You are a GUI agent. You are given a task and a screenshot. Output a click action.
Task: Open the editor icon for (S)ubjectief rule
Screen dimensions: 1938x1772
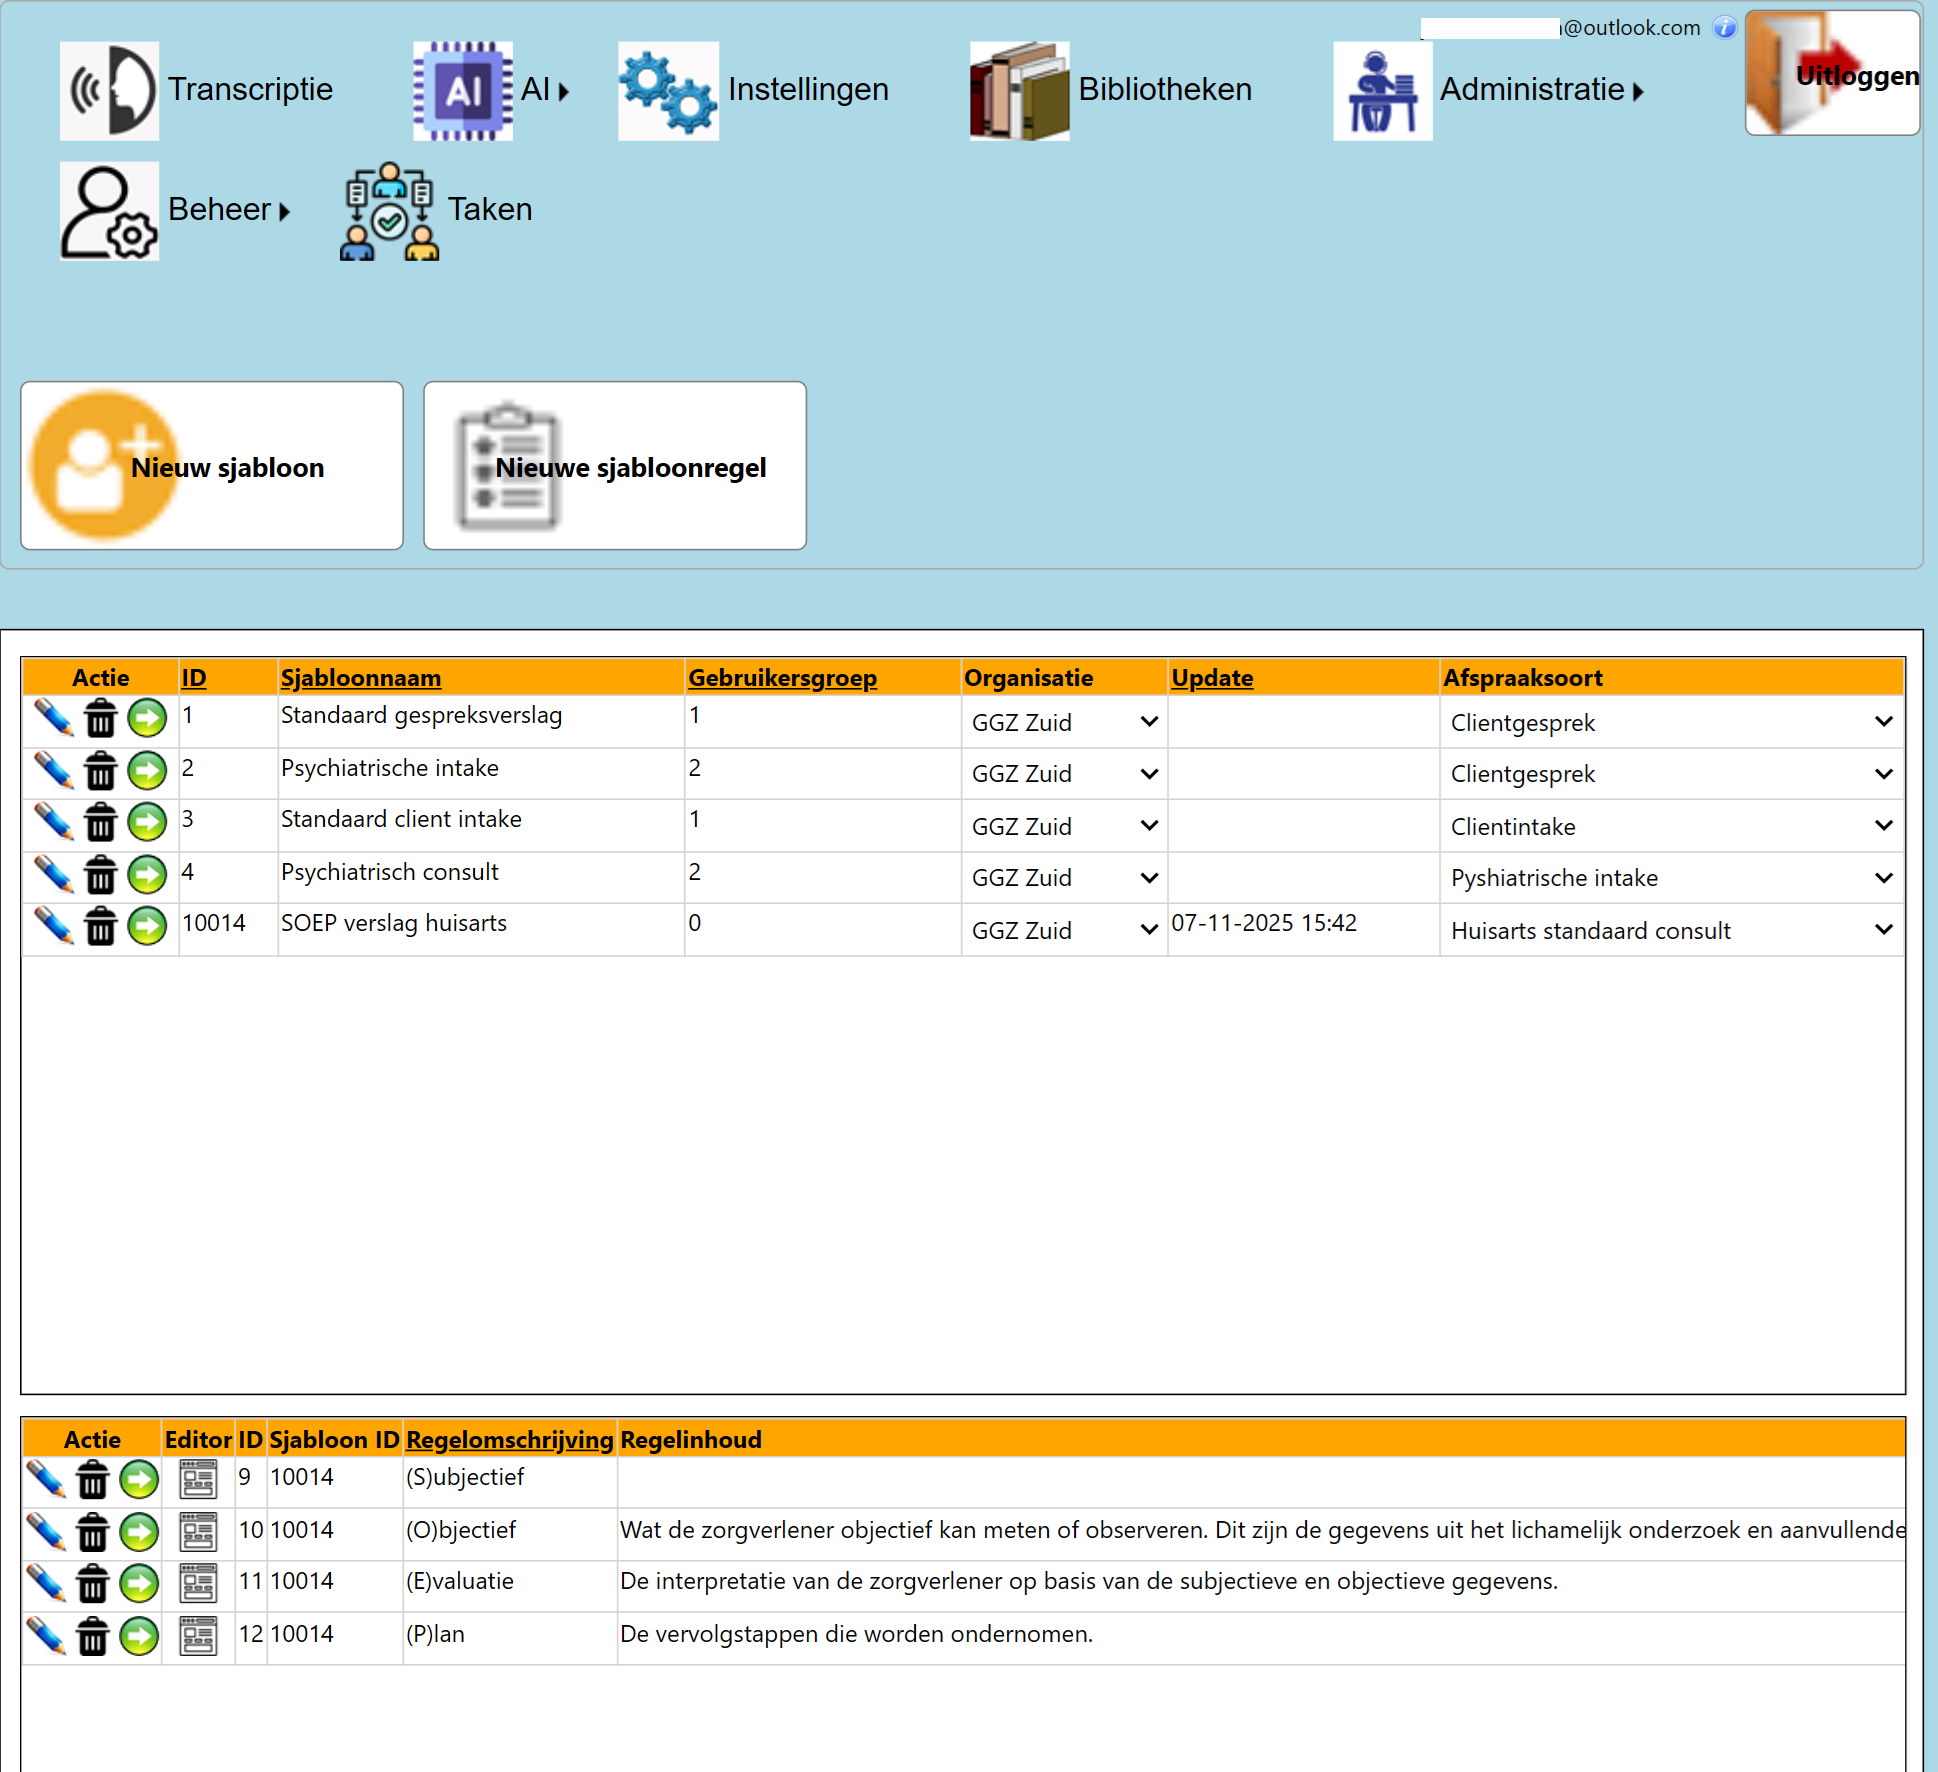pos(198,1479)
